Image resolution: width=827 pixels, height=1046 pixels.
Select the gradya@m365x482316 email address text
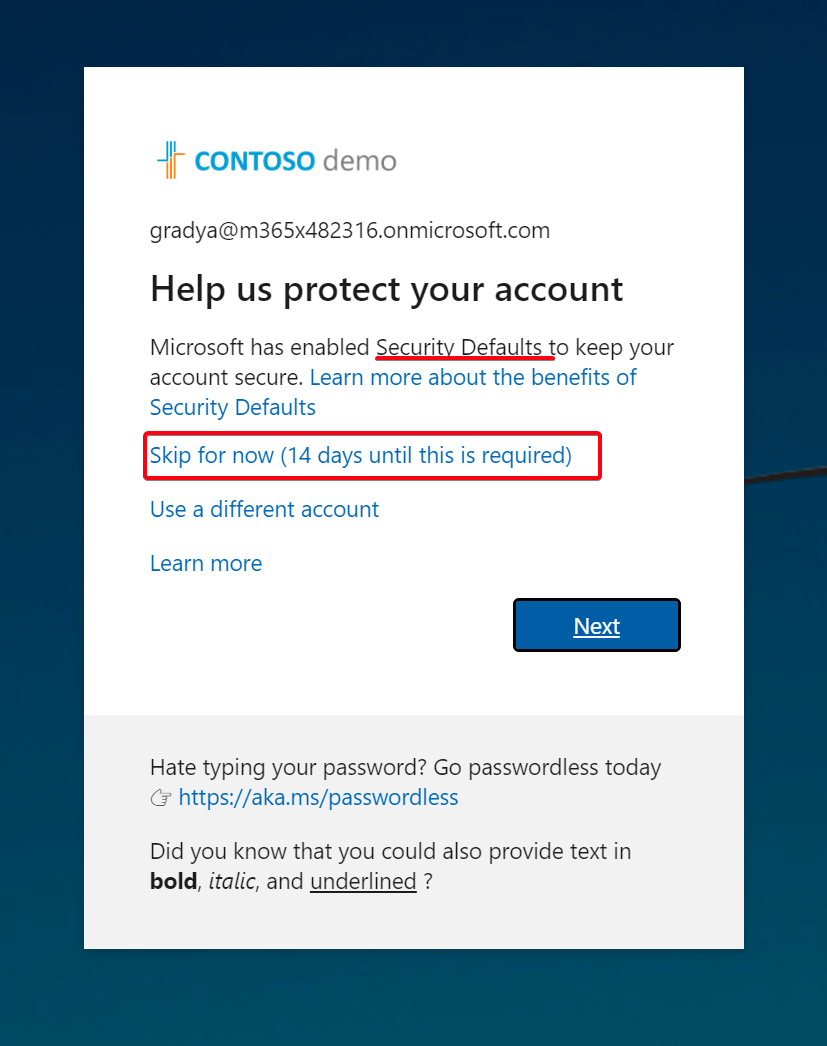pyautogui.click(x=350, y=230)
